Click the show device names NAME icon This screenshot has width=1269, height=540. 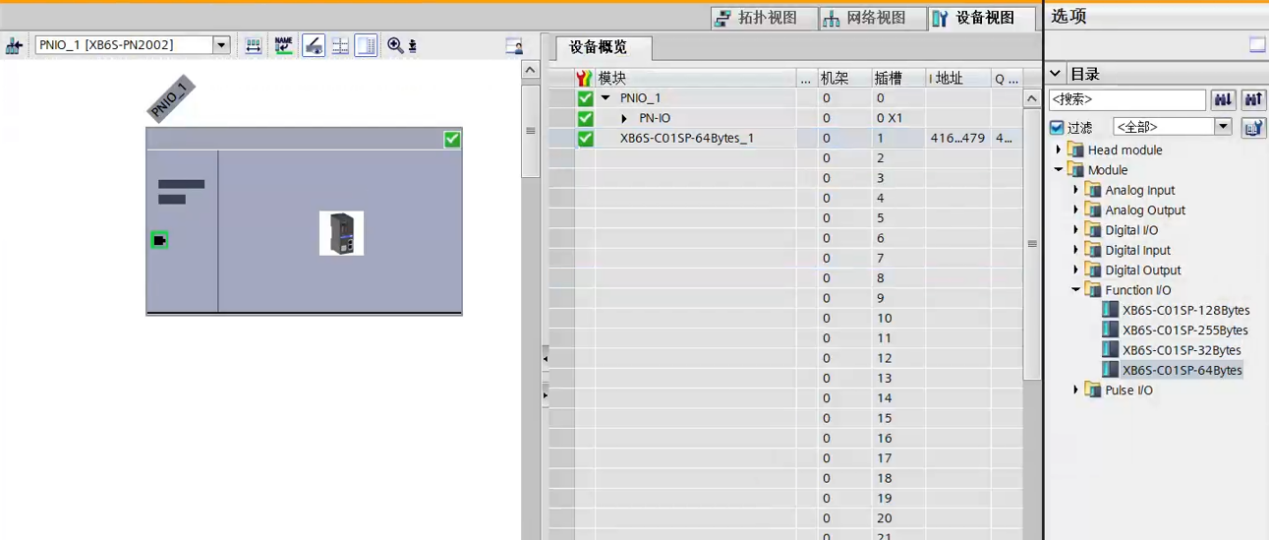pos(284,46)
